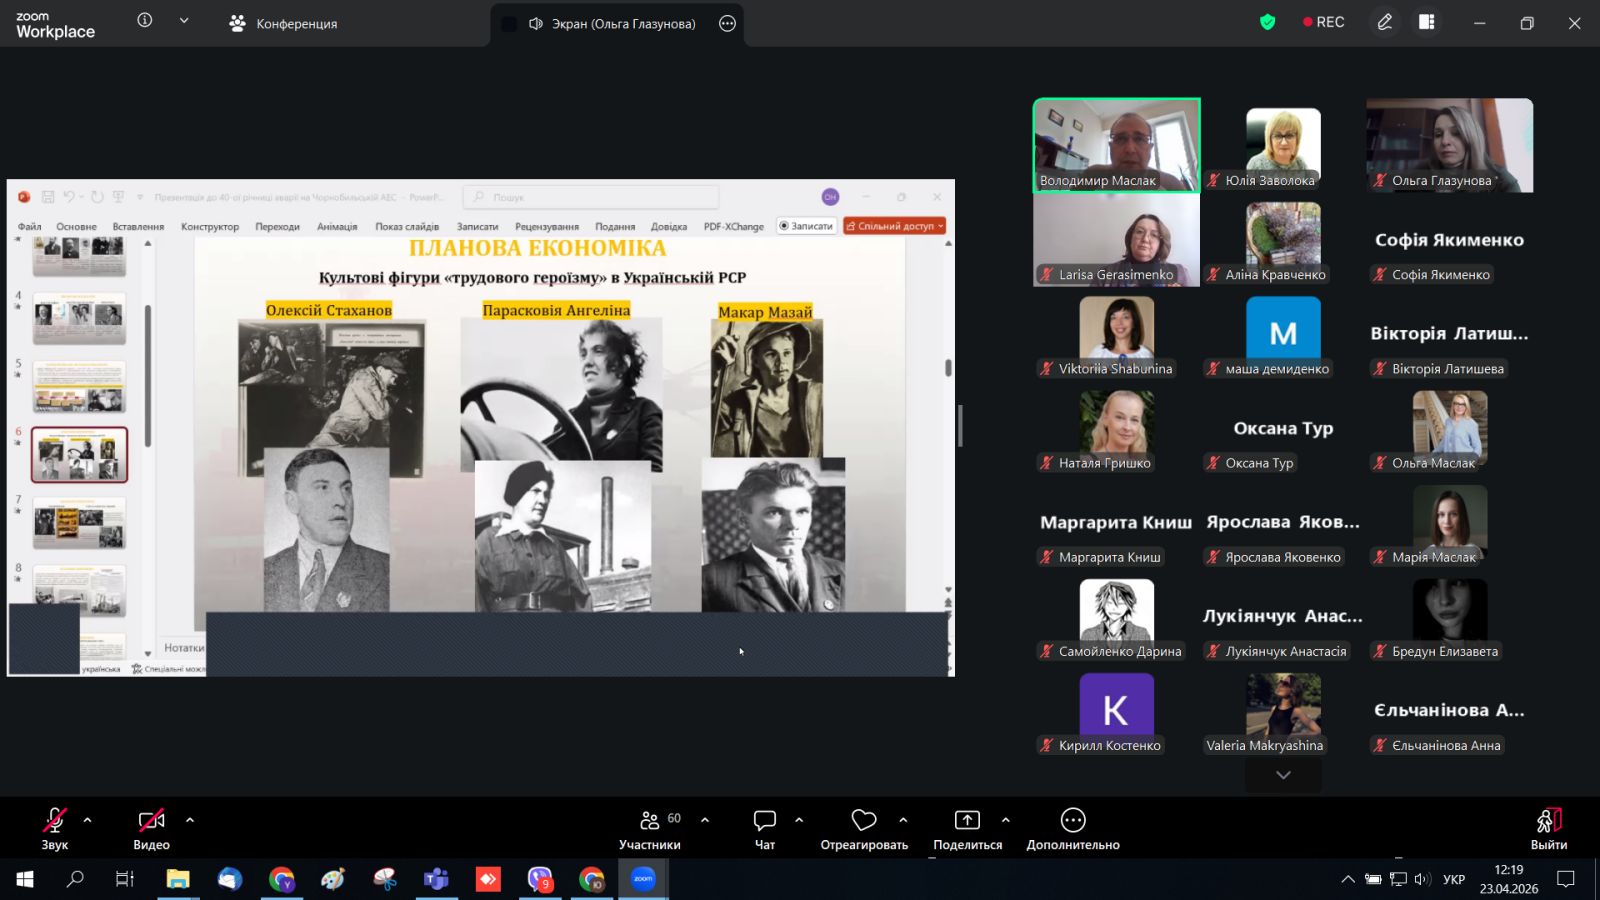
Task: Expand audio options arrow next to Звук
Action: pyautogui.click(x=88, y=820)
